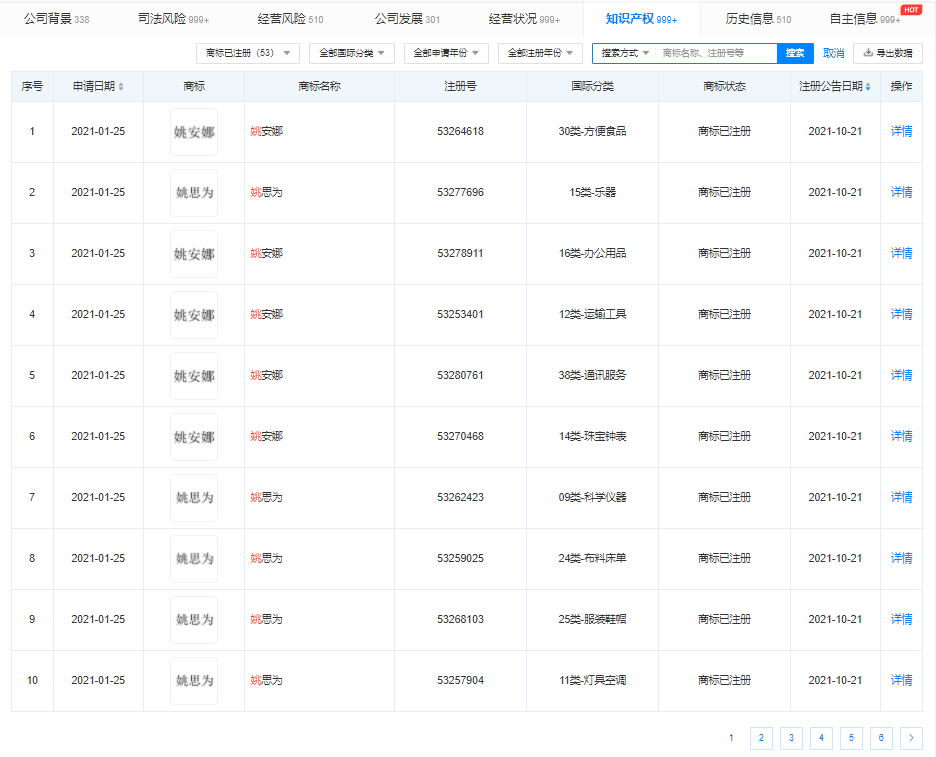This screenshot has width=936, height=757.
Task: Open the 全部申请年份 dropdown
Action: (446, 53)
